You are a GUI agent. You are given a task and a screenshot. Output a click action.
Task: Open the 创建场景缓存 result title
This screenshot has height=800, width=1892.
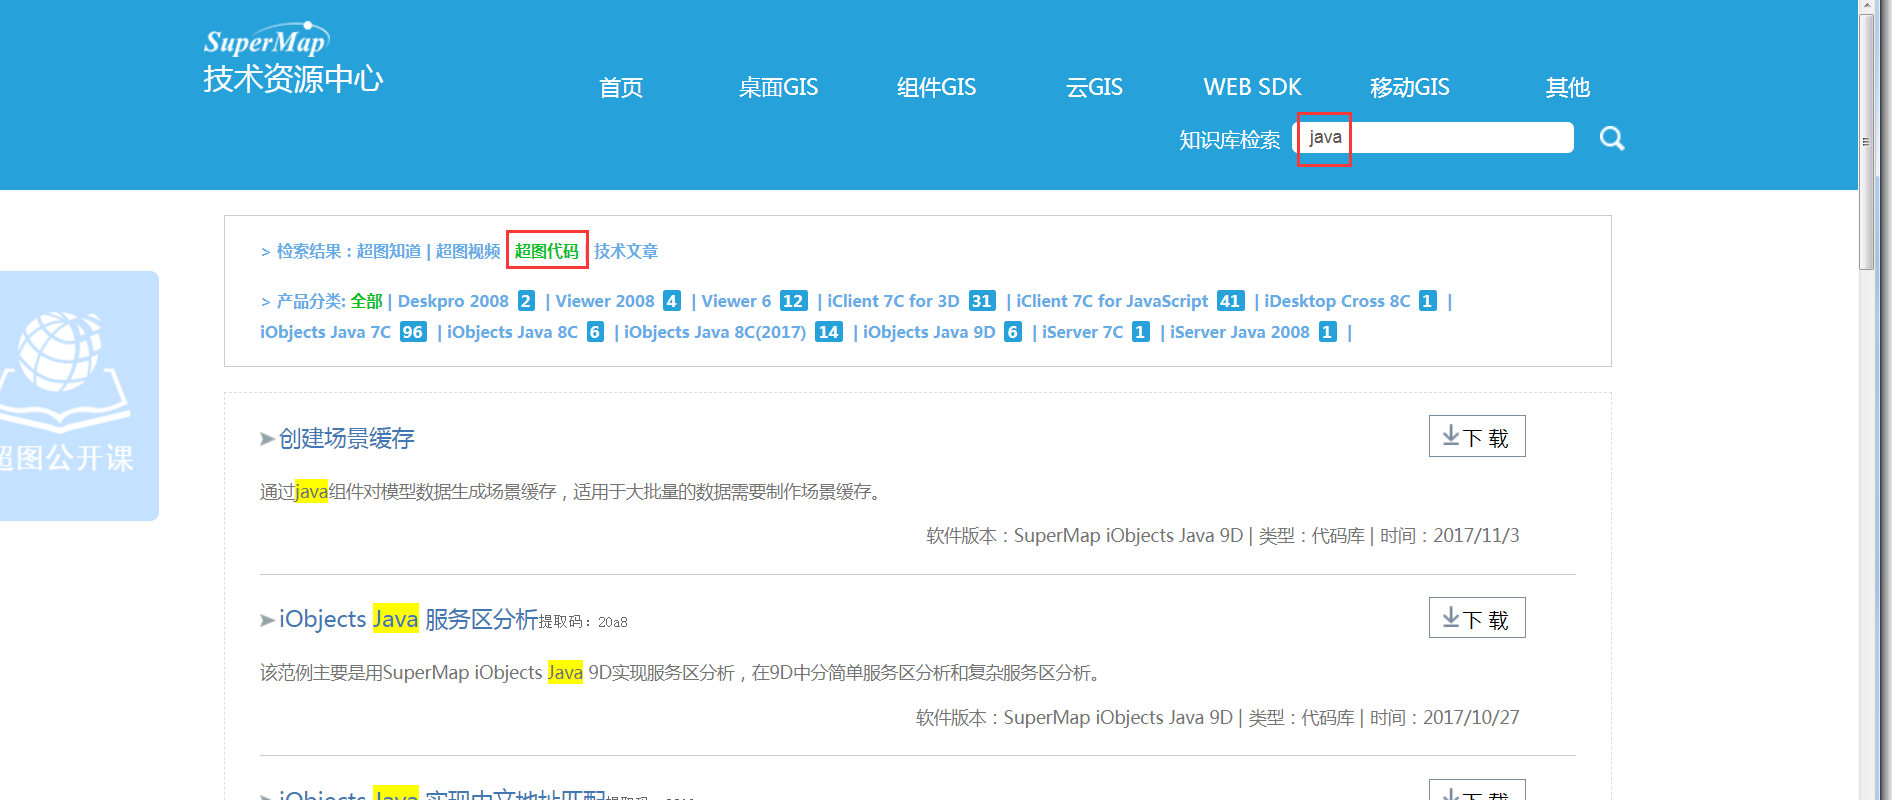pyautogui.click(x=346, y=438)
